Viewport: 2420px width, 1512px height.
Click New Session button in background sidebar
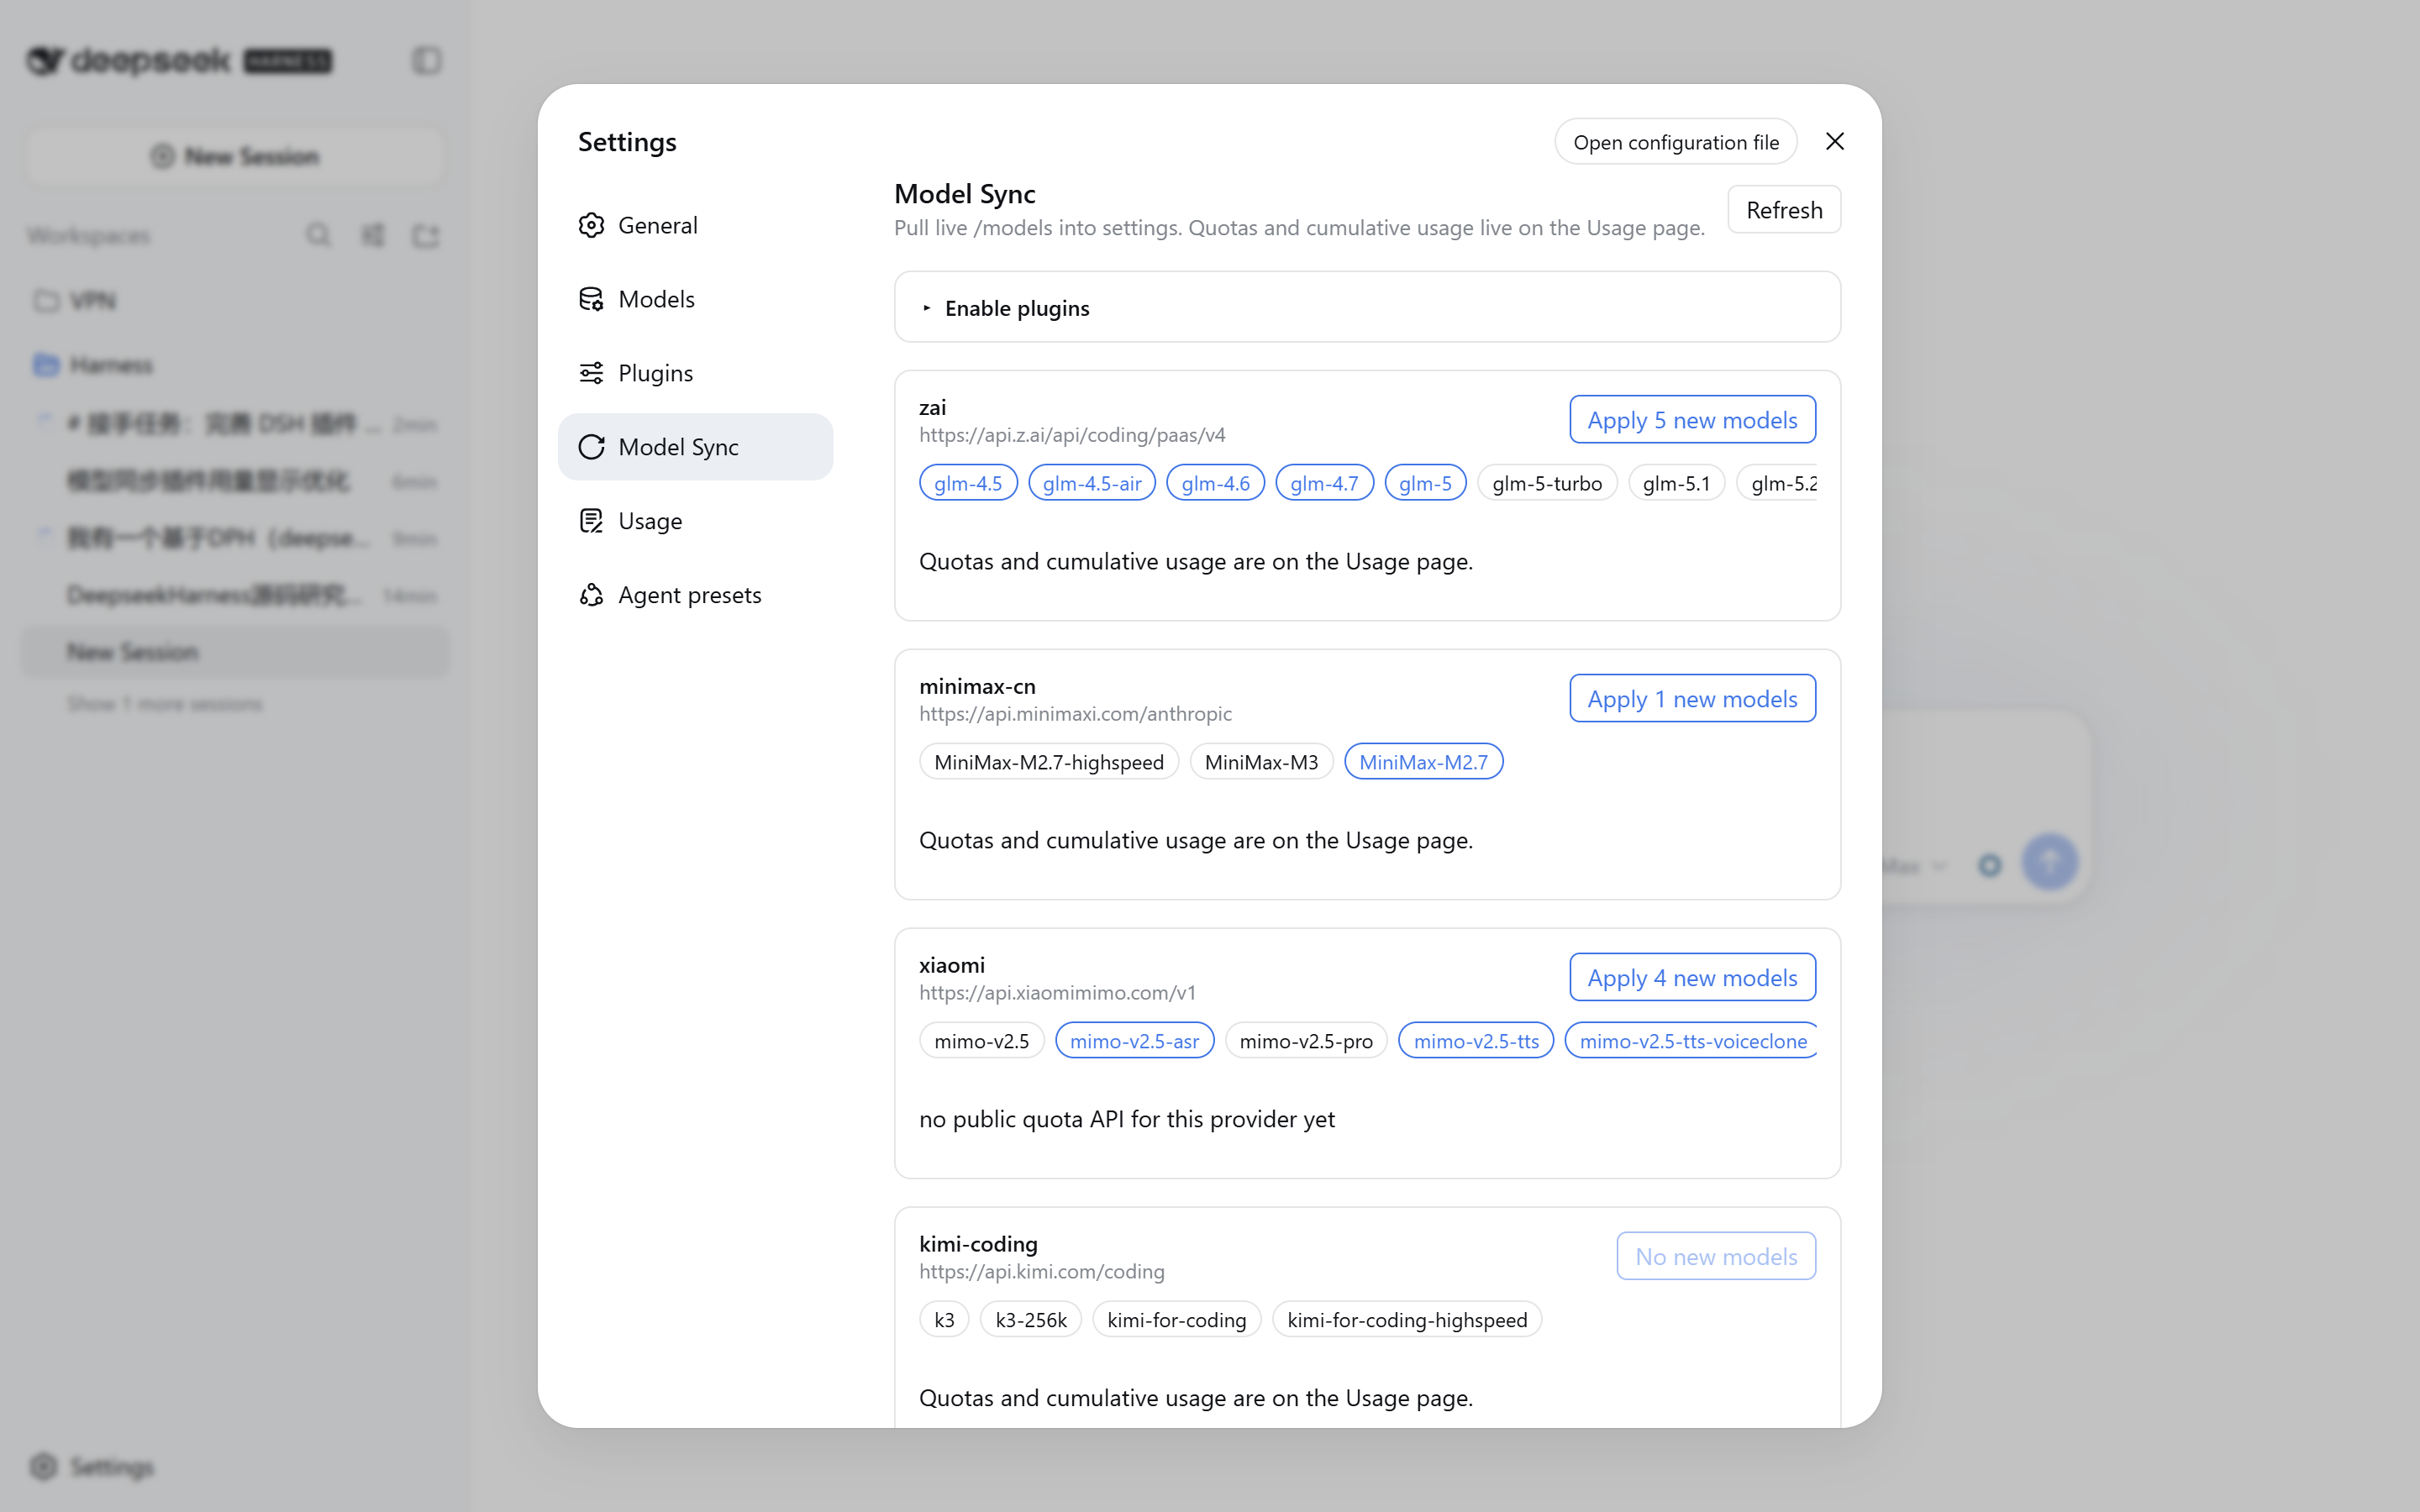pos(235,156)
